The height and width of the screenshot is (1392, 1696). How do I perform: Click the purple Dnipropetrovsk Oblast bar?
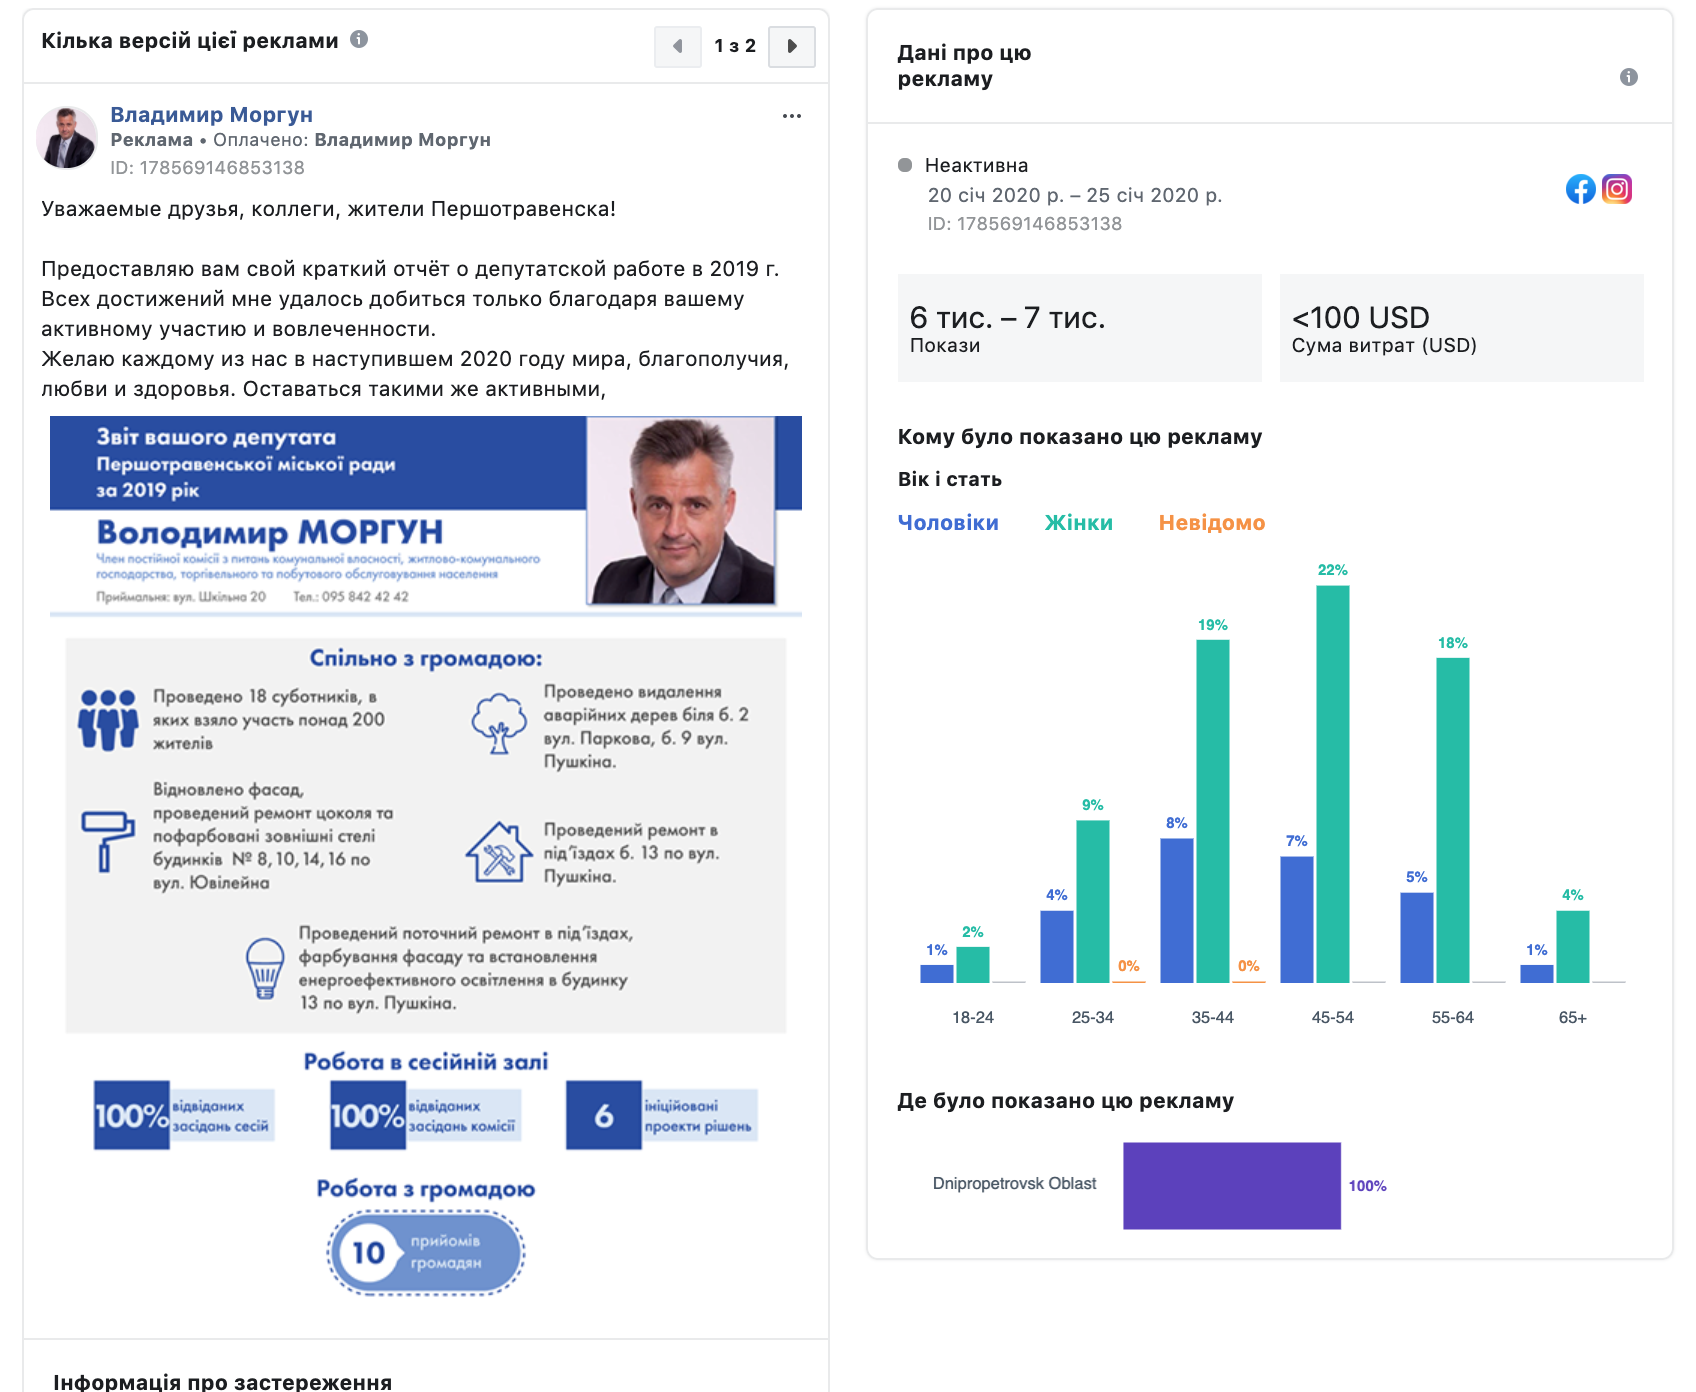point(1231,1185)
